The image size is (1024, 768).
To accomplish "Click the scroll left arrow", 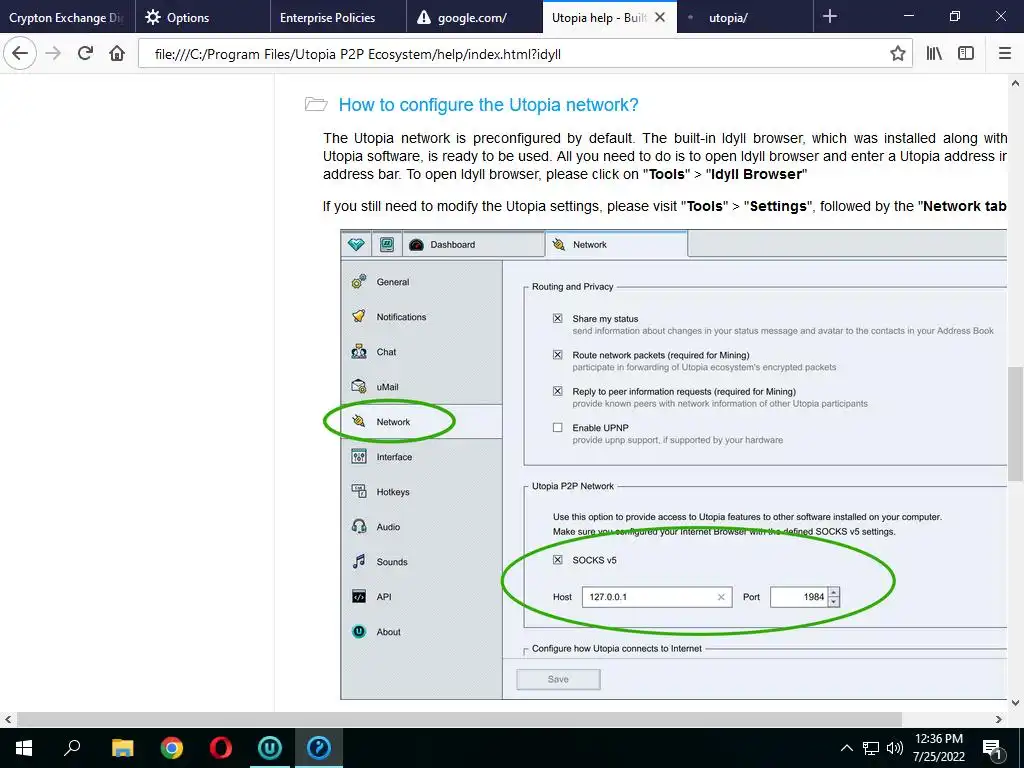I will [8, 719].
